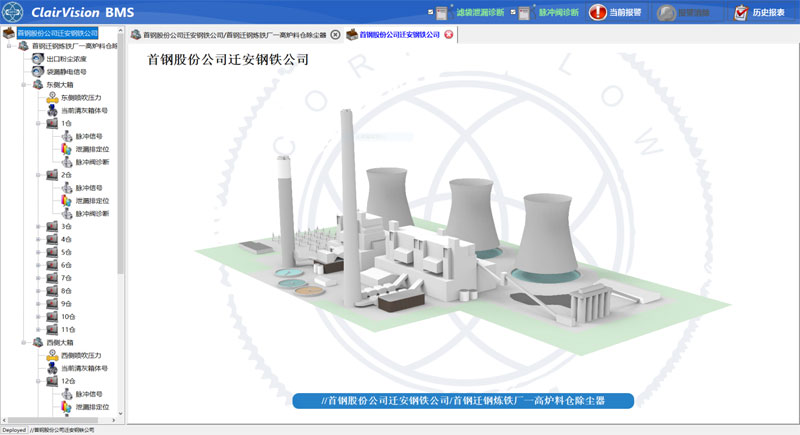This screenshot has height=435, width=800.
Task: Open the 历史报表 report icon
Action: click(740, 13)
